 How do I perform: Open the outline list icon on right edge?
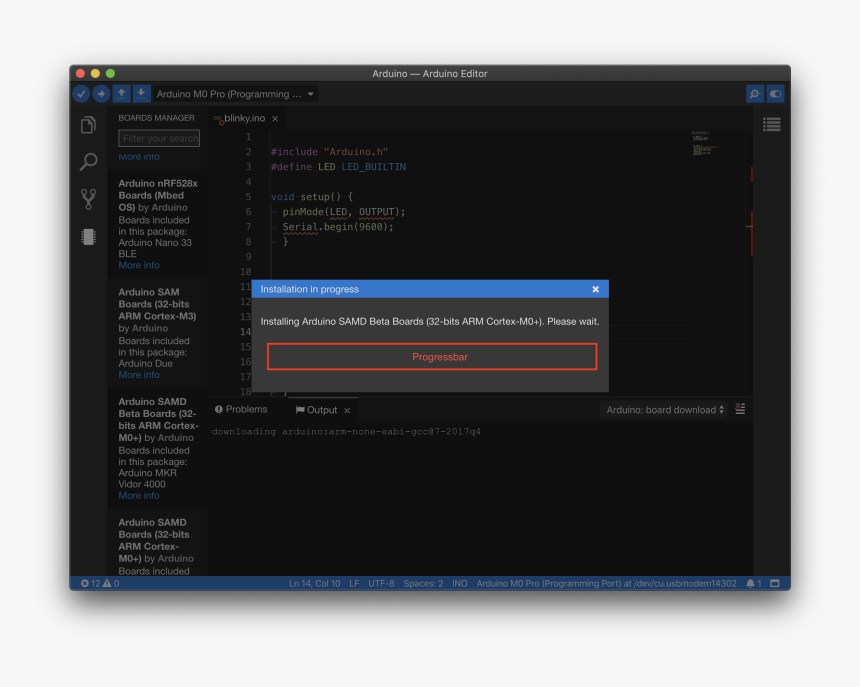tap(772, 125)
